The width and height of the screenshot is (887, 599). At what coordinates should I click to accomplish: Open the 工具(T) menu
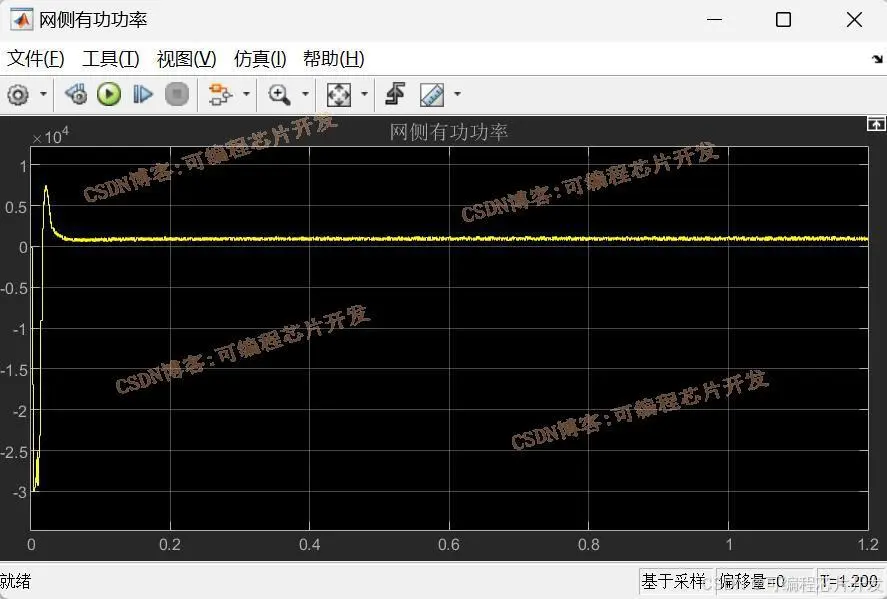(x=111, y=58)
